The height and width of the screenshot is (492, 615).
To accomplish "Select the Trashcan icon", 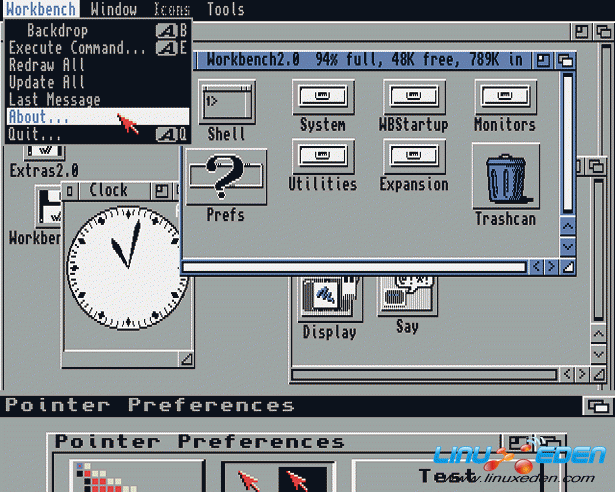I will pyautogui.click(x=506, y=177).
